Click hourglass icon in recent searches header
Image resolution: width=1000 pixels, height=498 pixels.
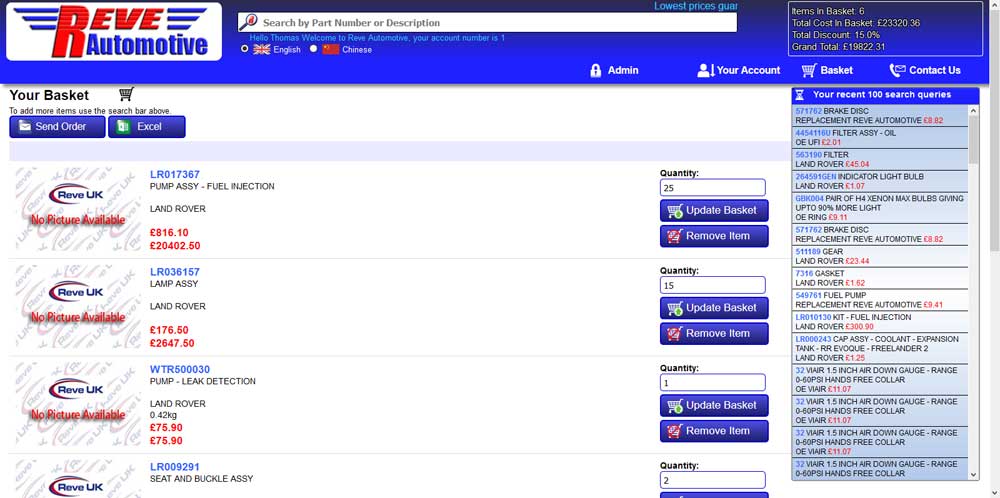coord(799,94)
